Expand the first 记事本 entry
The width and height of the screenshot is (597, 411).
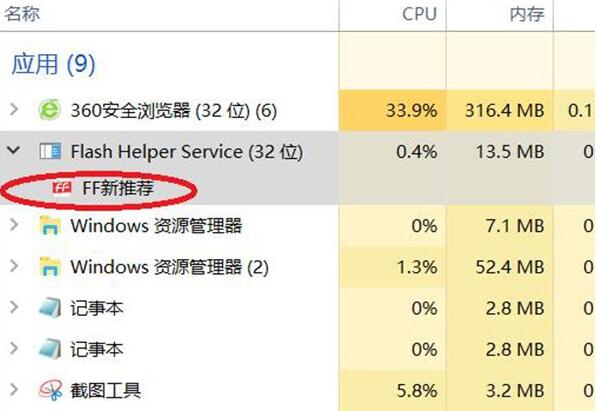pyautogui.click(x=14, y=307)
